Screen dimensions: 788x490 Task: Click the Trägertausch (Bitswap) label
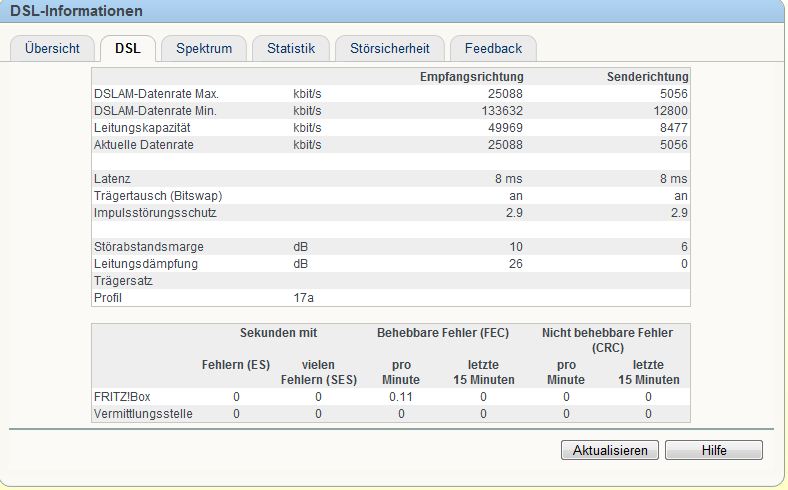158,196
